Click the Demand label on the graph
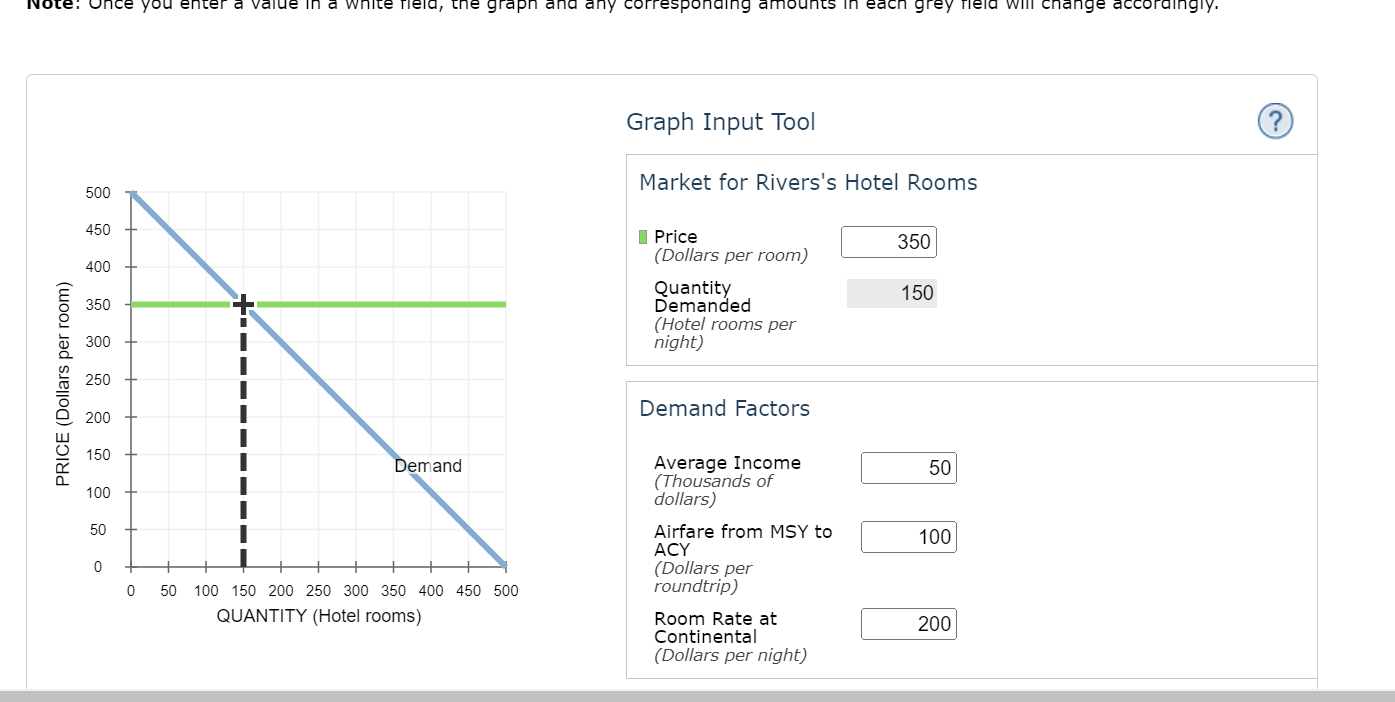The width and height of the screenshot is (1395, 702). 428,466
